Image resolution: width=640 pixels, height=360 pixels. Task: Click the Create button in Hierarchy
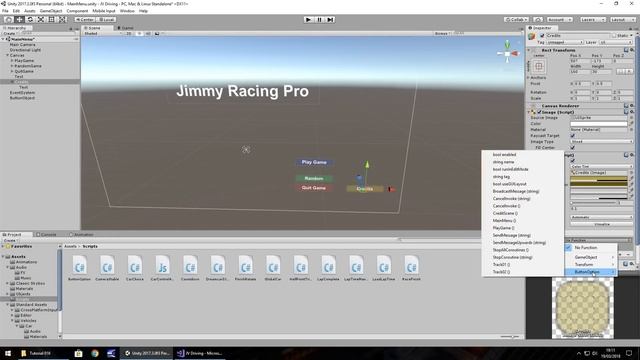tap(9, 33)
